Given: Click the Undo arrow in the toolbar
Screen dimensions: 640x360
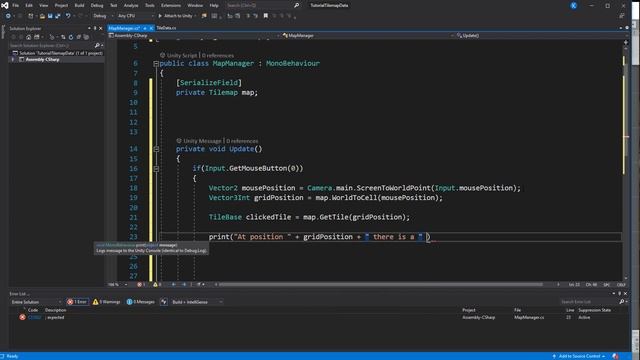Looking at the screenshot, I should click(x=68, y=16).
